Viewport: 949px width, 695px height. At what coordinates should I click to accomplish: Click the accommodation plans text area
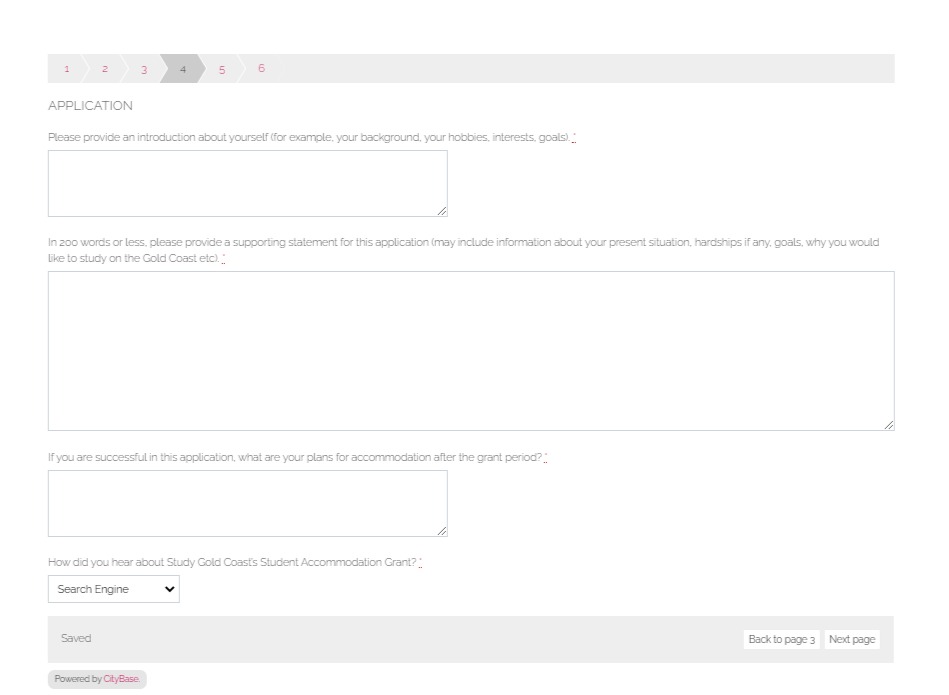pyautogui.click(x=248, y=504)
